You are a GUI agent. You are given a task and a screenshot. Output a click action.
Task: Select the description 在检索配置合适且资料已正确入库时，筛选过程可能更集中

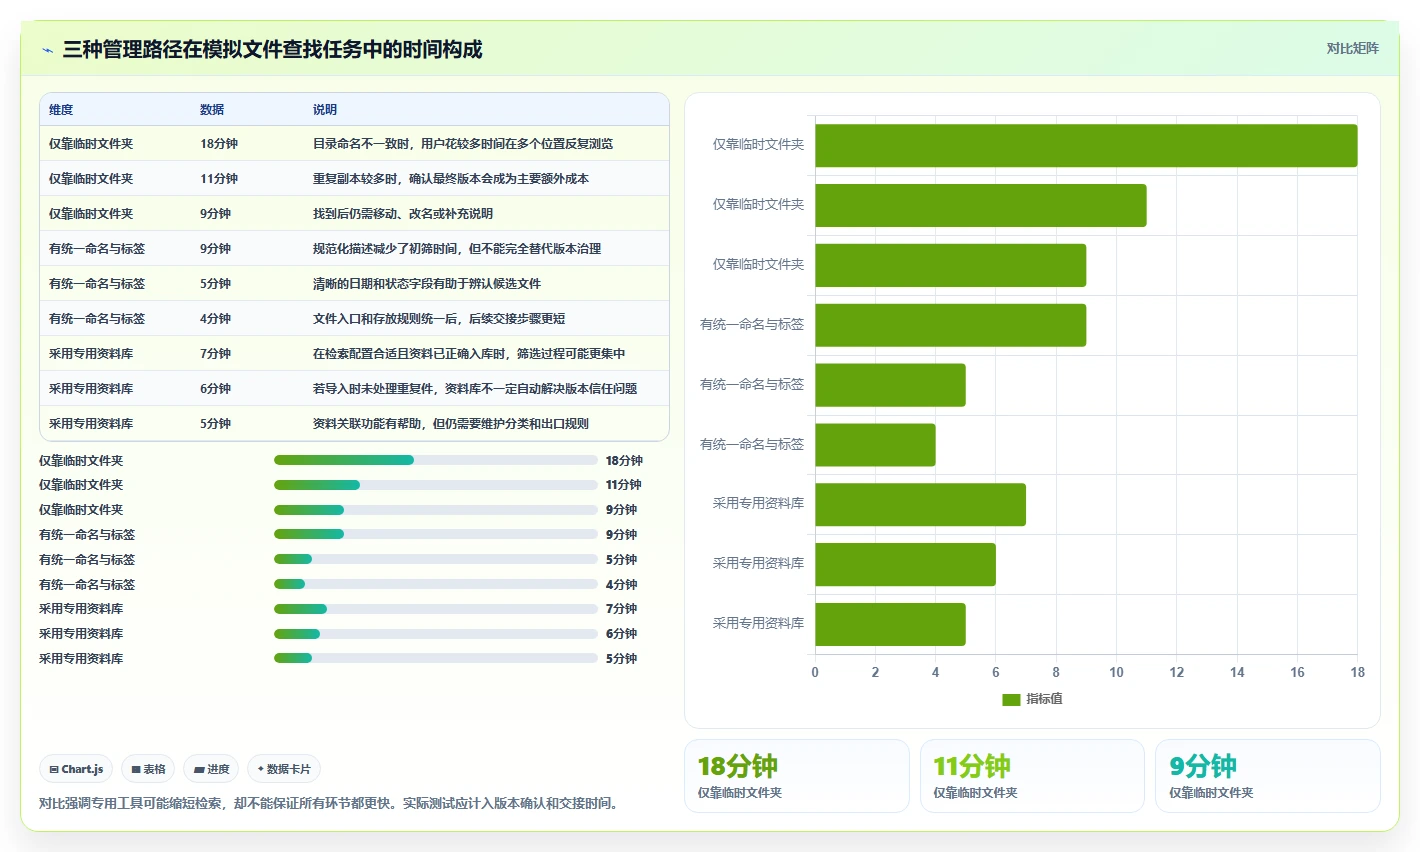coord(469,354)
